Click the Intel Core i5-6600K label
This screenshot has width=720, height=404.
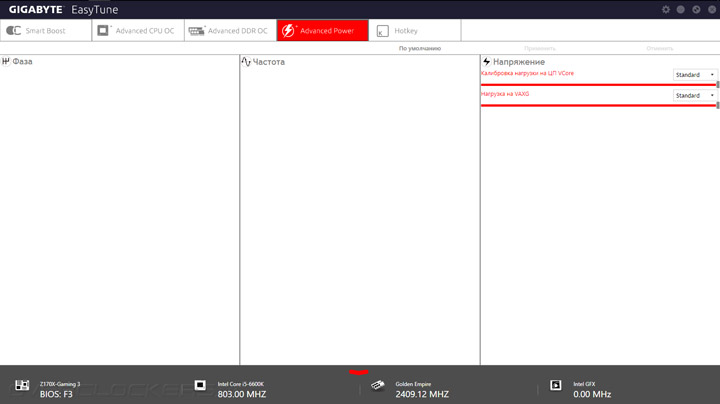point(241,384)
